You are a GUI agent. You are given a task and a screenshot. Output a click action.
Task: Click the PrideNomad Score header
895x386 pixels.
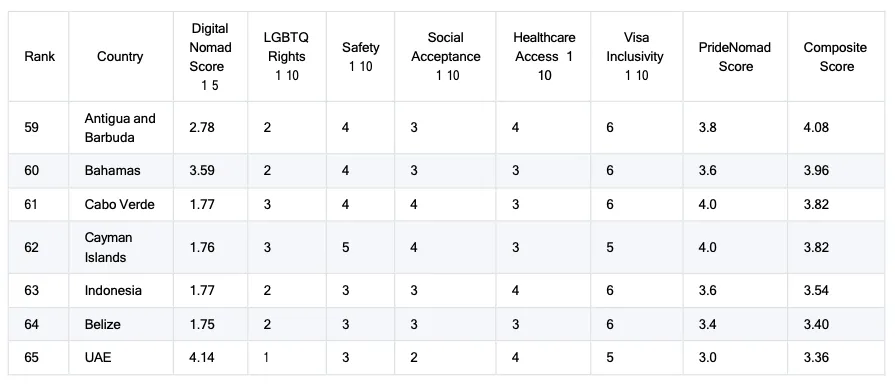pos(735,57)
